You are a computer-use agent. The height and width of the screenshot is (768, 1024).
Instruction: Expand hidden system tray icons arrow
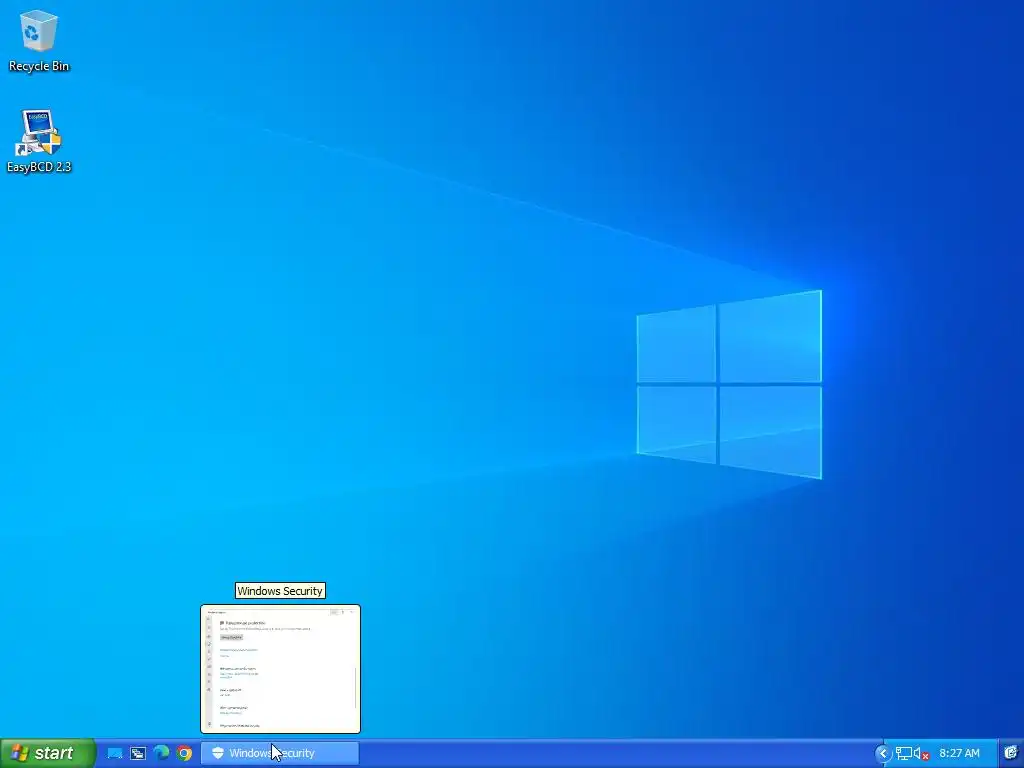click(x=883, y=754)
